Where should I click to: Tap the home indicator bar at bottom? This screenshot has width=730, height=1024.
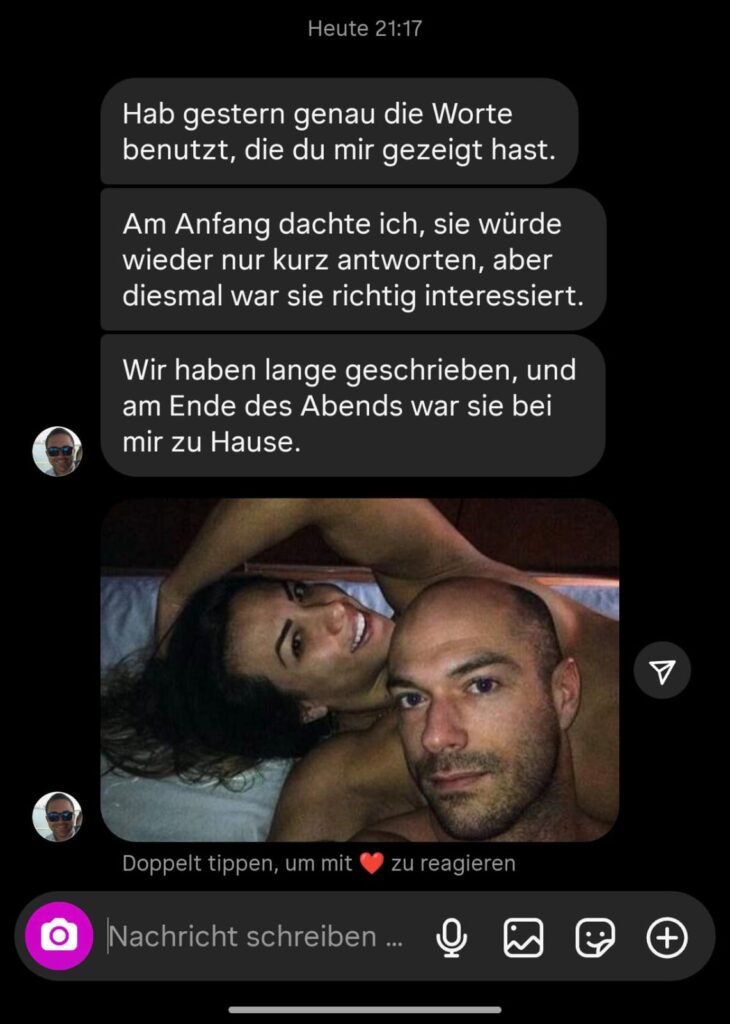tap(364, 1010)
